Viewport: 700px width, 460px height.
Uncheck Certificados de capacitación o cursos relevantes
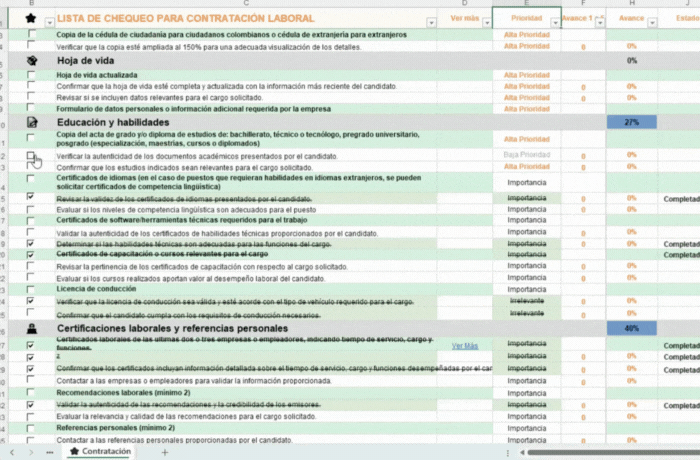[x=30, y=255]
